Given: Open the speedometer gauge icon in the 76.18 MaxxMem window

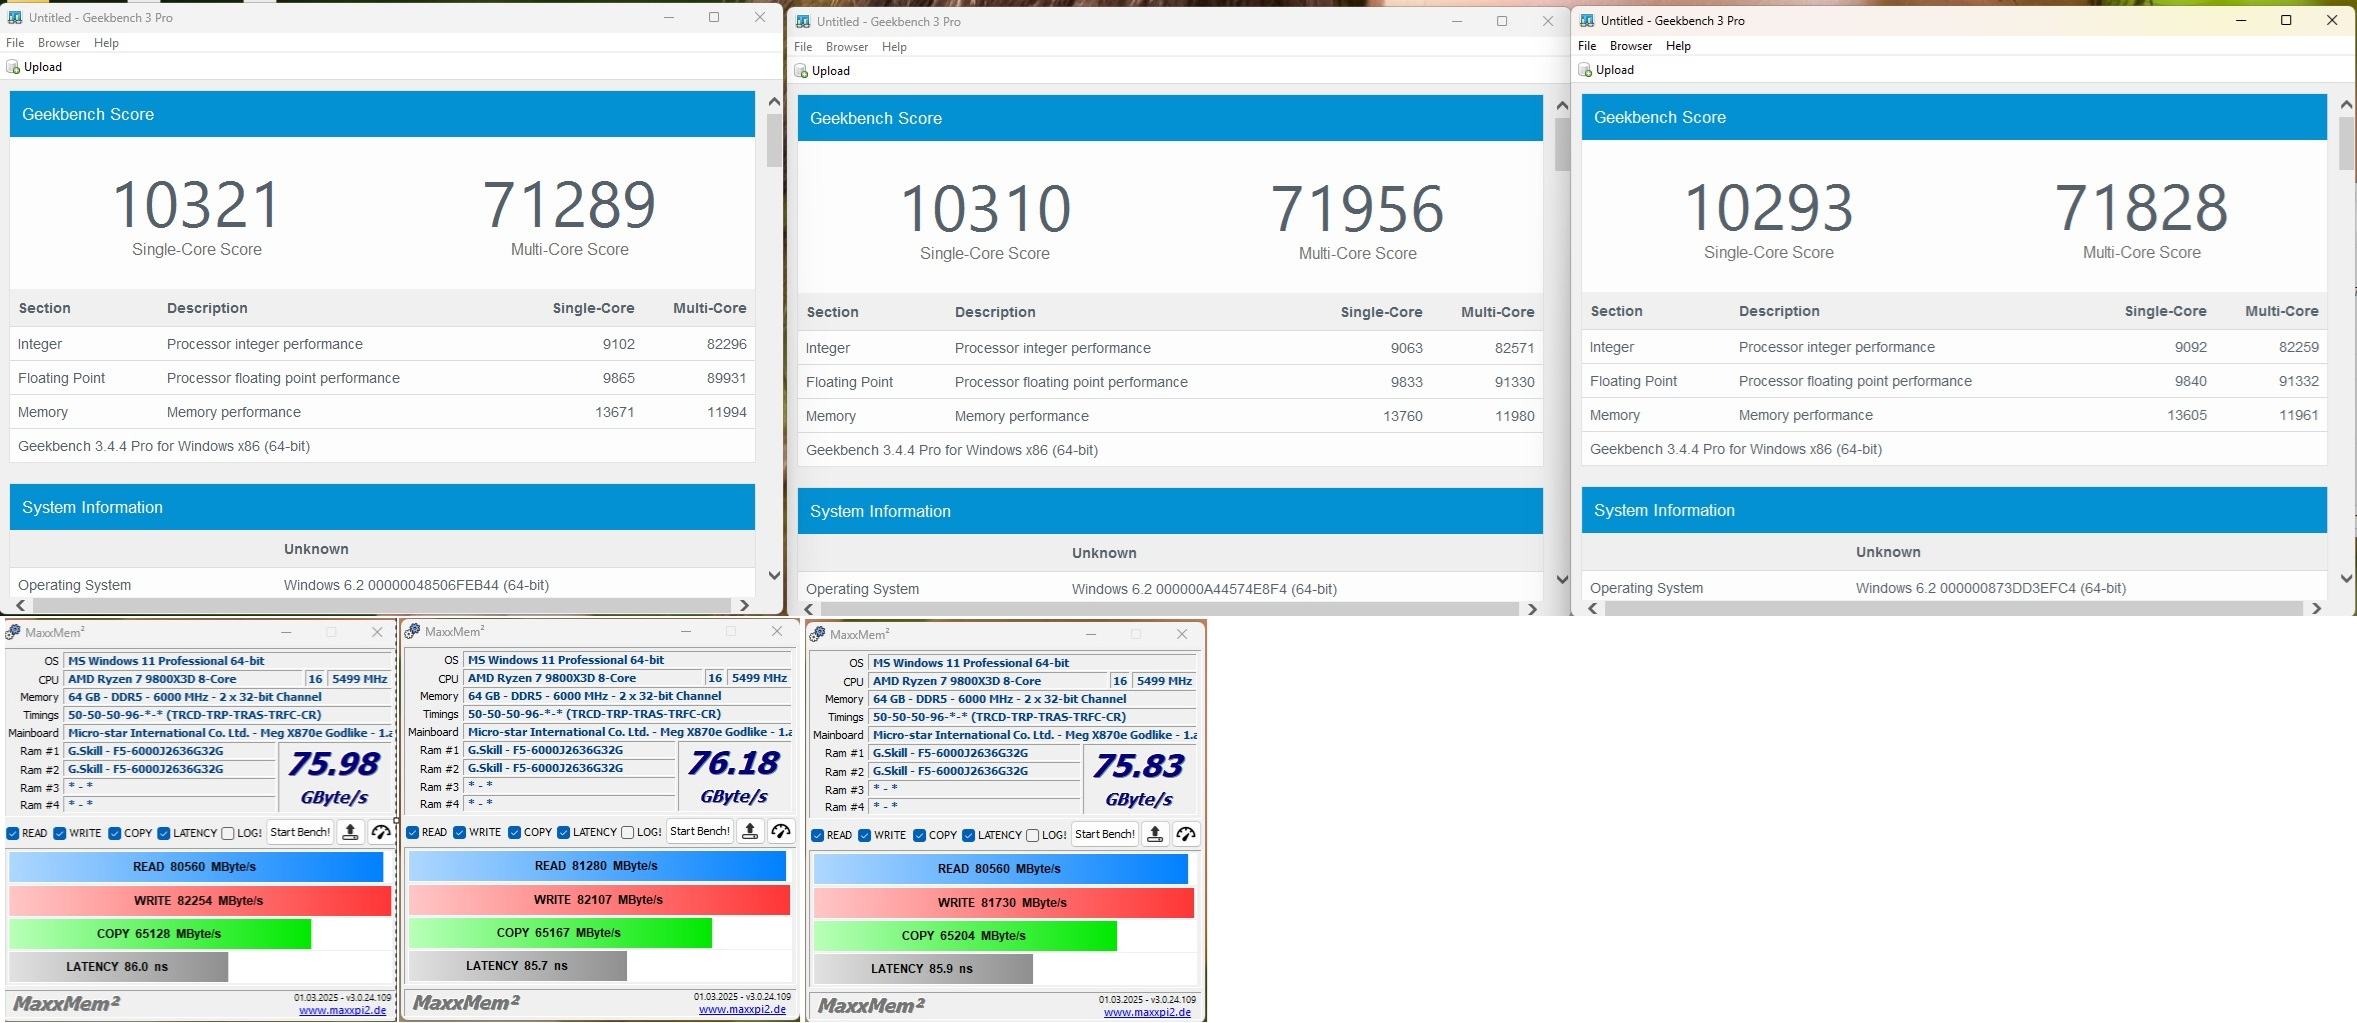Looking at the screenshot, I should pos(781,831).
